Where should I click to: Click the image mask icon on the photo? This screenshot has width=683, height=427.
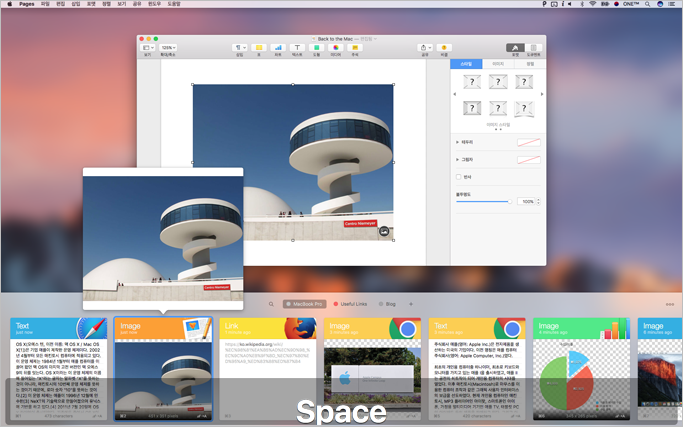(x=384, y=231)
